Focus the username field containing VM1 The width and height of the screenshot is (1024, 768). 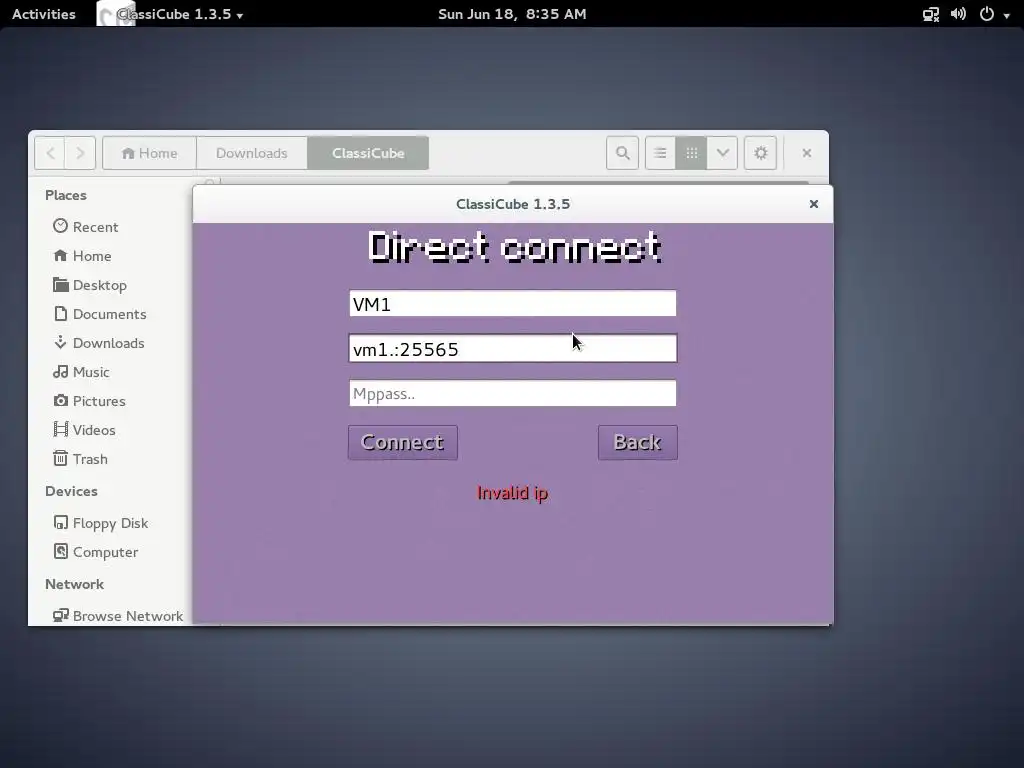(x=513, y=304)
